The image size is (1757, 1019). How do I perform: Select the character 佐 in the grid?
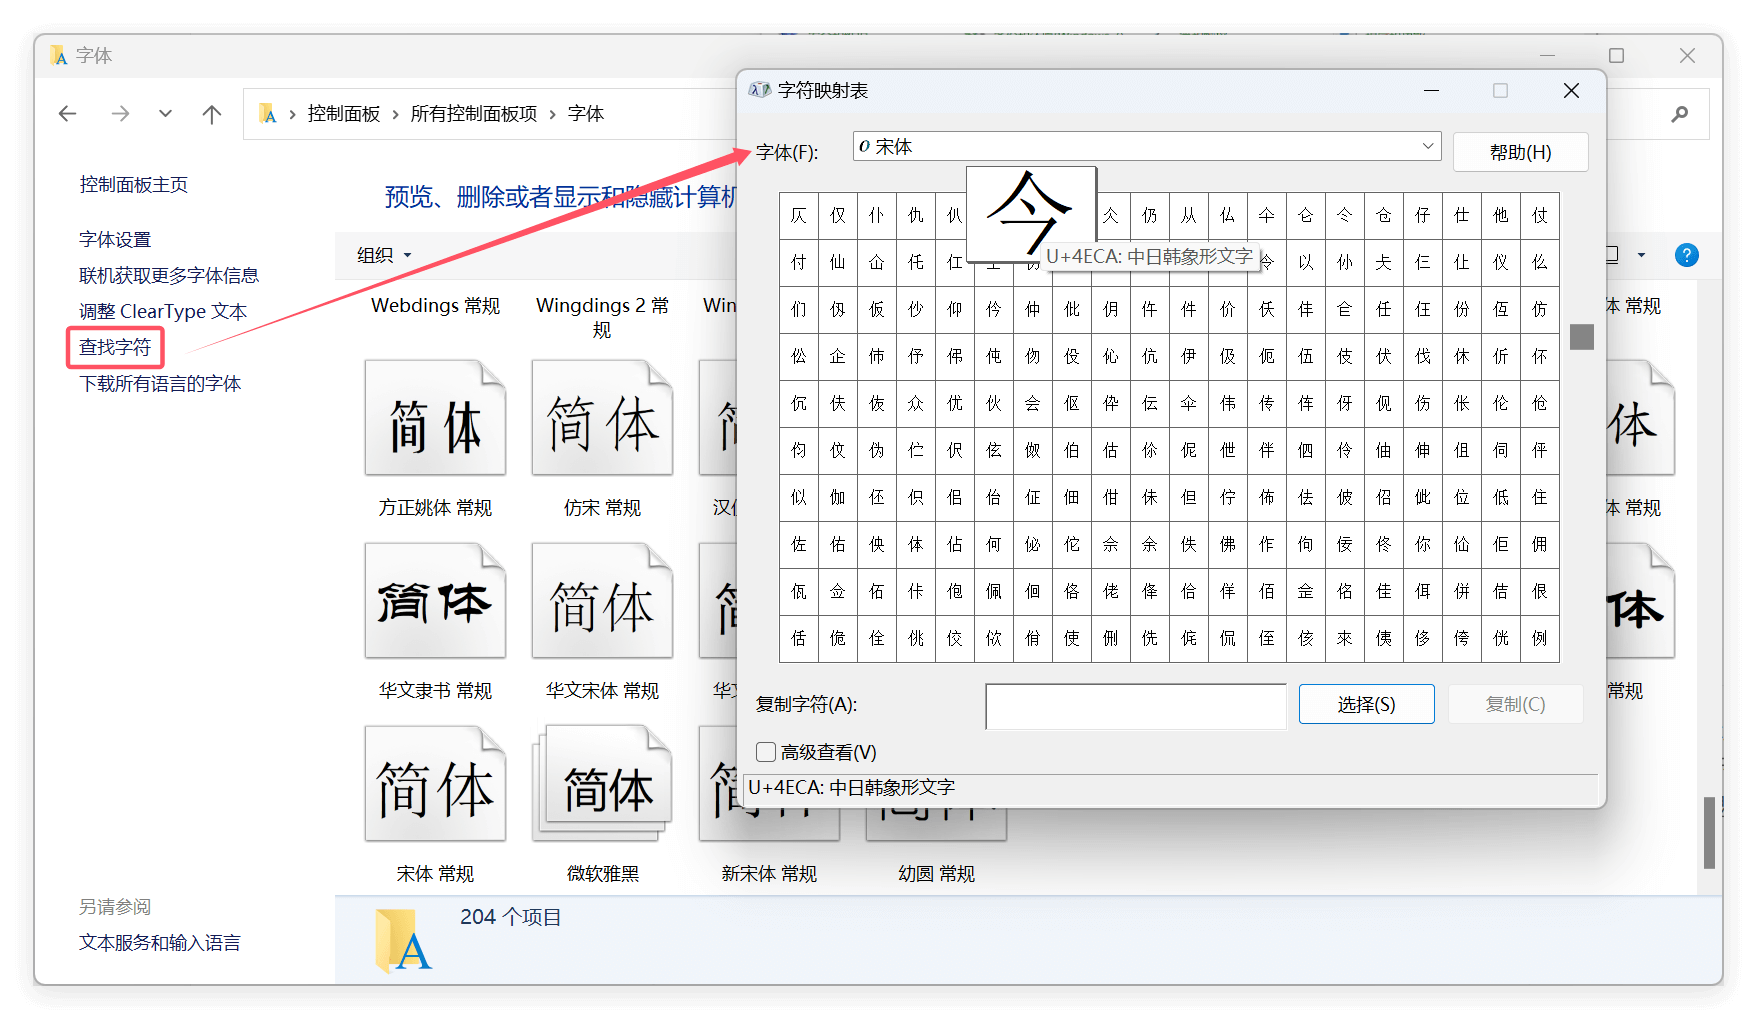[x=798, y=544]
